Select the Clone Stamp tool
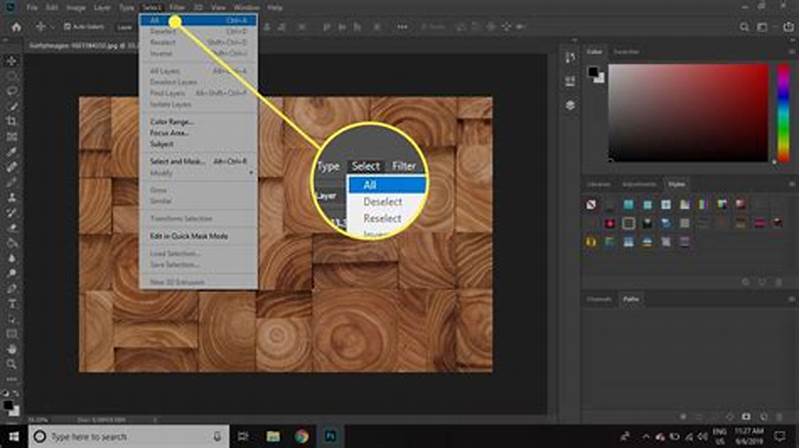Screen dimensions: 800x448 11,197
